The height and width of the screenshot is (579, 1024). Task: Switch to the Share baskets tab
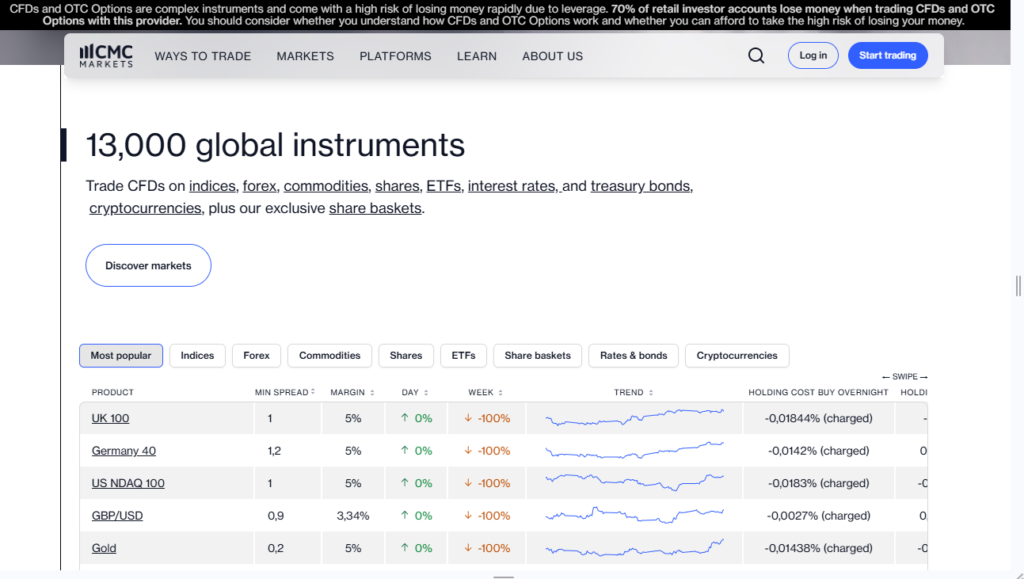coord(537,355)
